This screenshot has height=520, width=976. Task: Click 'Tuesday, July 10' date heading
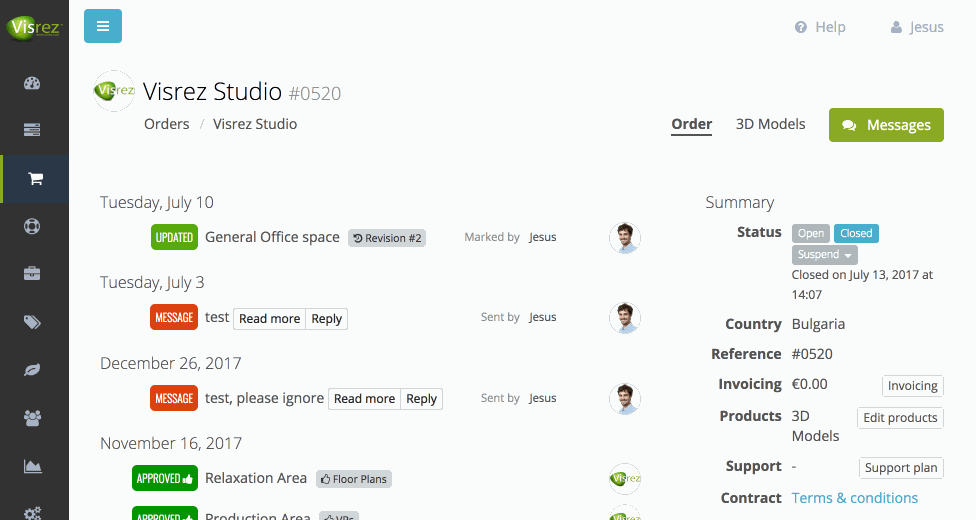coord(157,202)
